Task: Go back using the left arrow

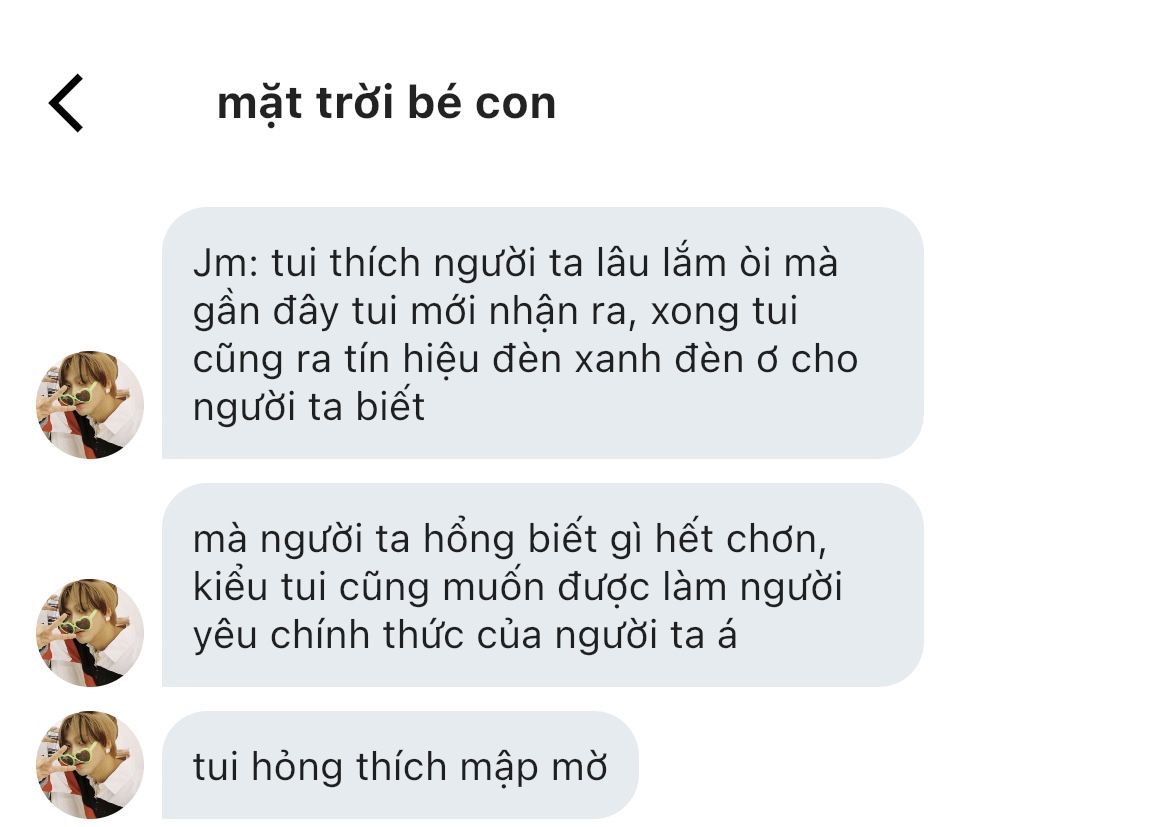Action: pos(66,103)
